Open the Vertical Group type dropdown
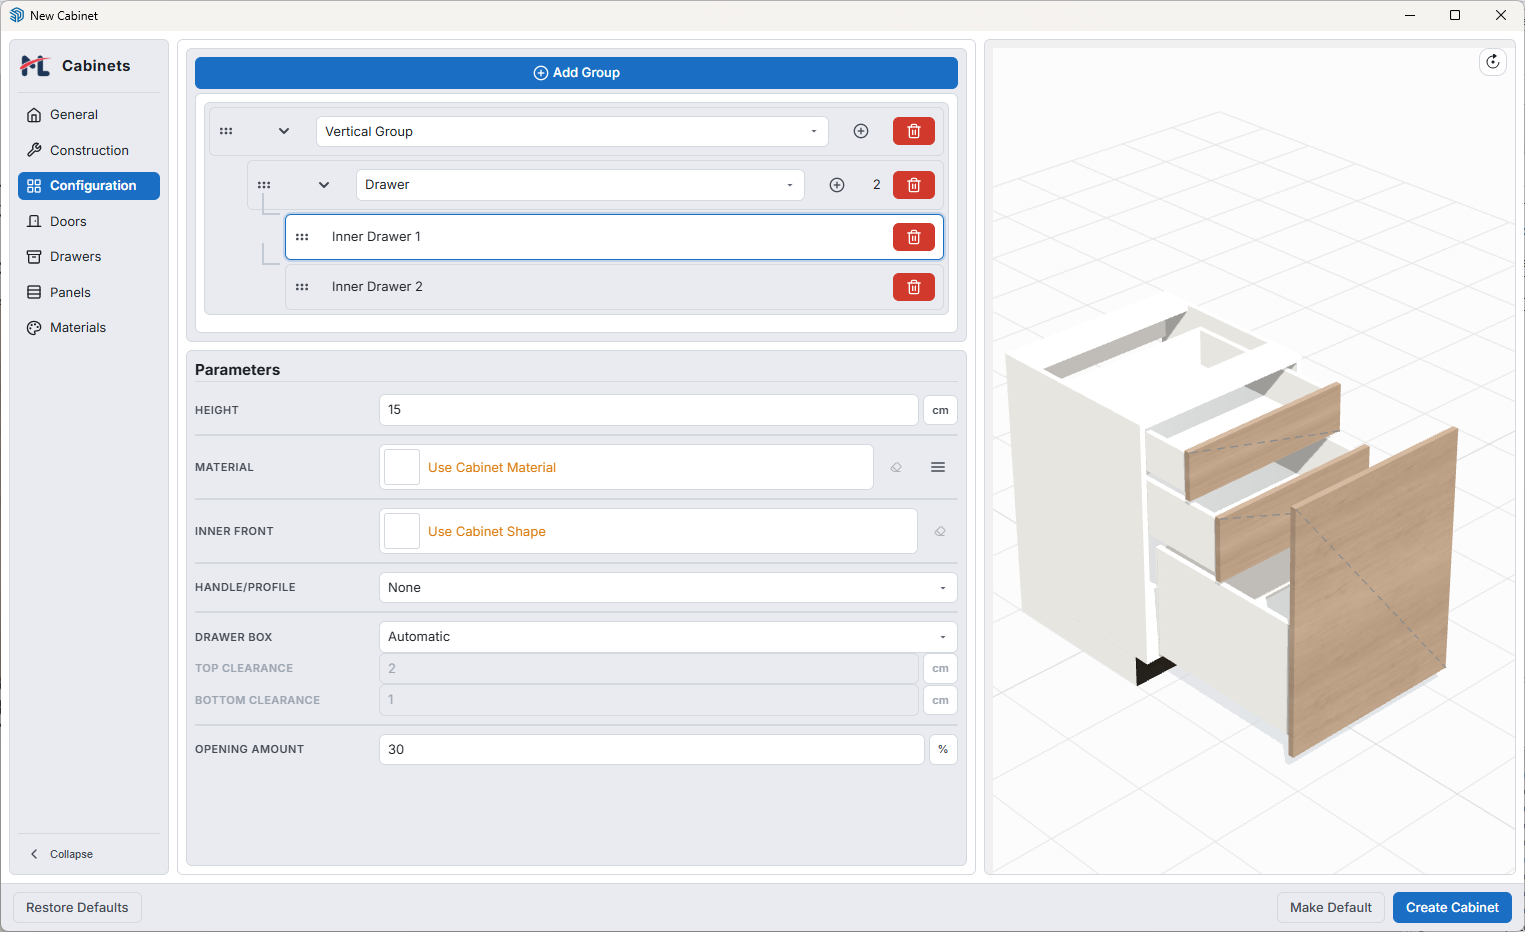 pyautogui.click(x=572, y=131)
